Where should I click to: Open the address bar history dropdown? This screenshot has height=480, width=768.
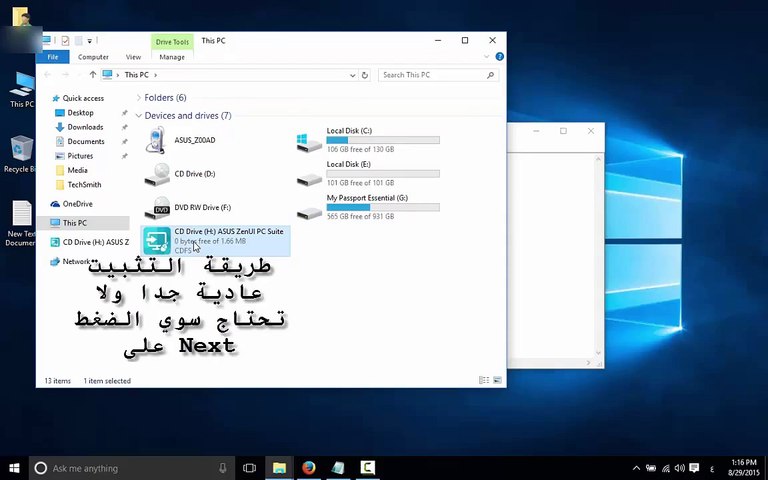click(x=352, y=75)
